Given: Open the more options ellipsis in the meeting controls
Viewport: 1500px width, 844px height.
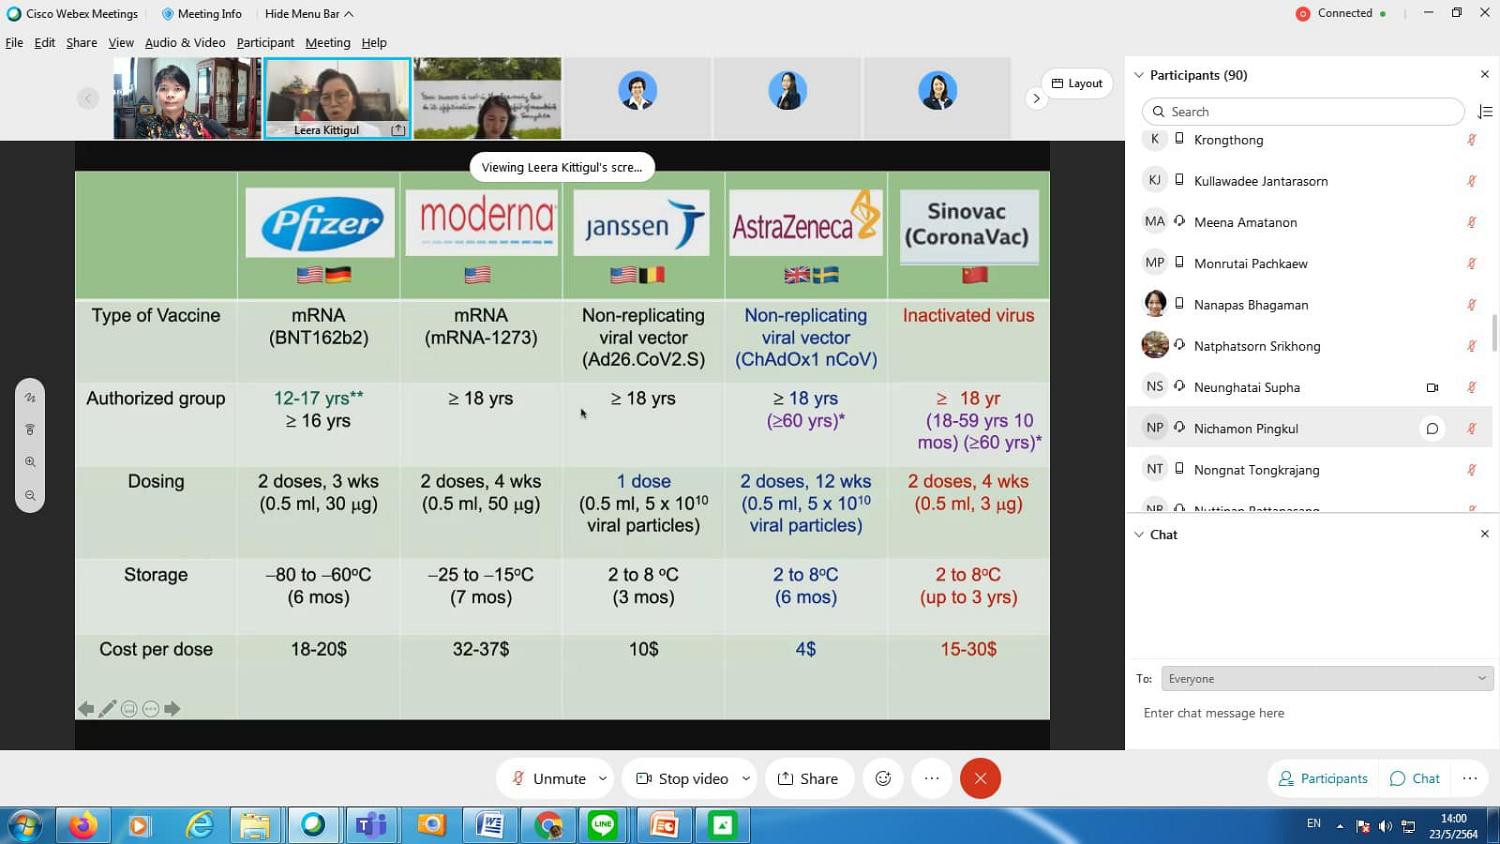Looking at the screenshot, I should click(x=932, y=778).
